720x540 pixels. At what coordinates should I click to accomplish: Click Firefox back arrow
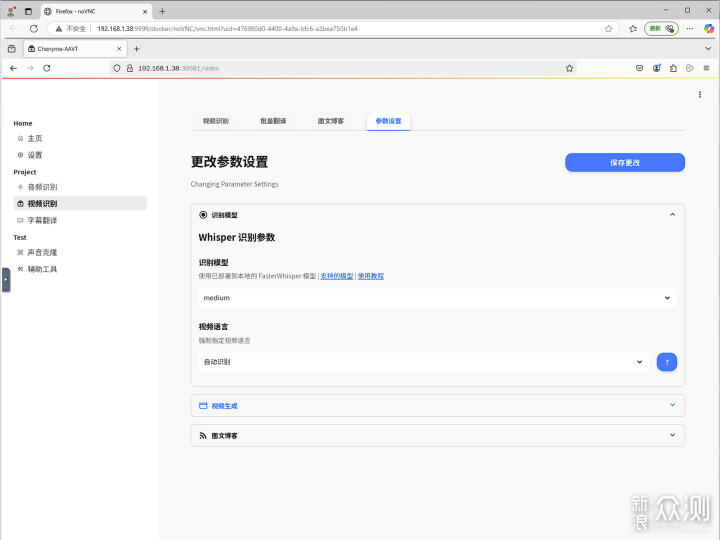[13, 68]
